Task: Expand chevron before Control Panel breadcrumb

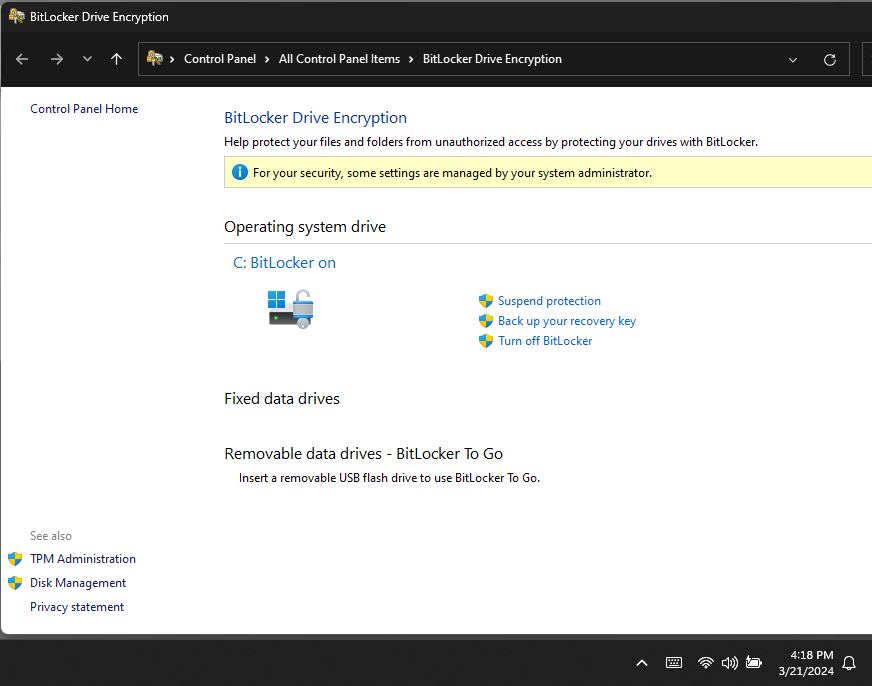Action: point(172,59)
